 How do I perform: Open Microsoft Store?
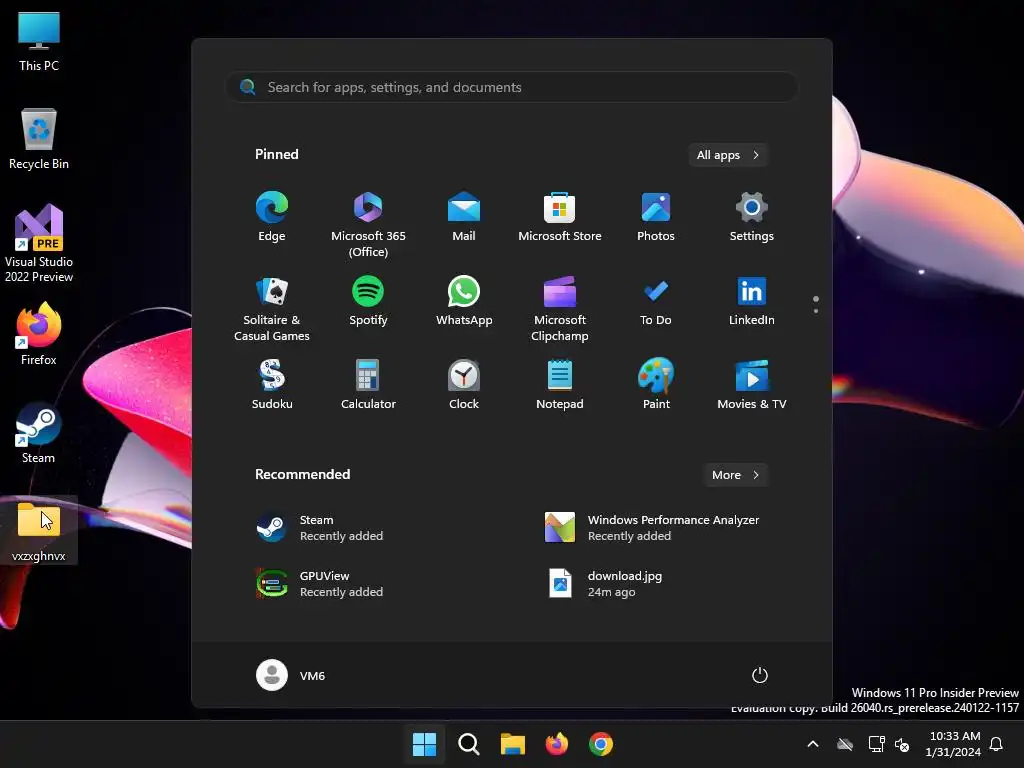(560, 217)
